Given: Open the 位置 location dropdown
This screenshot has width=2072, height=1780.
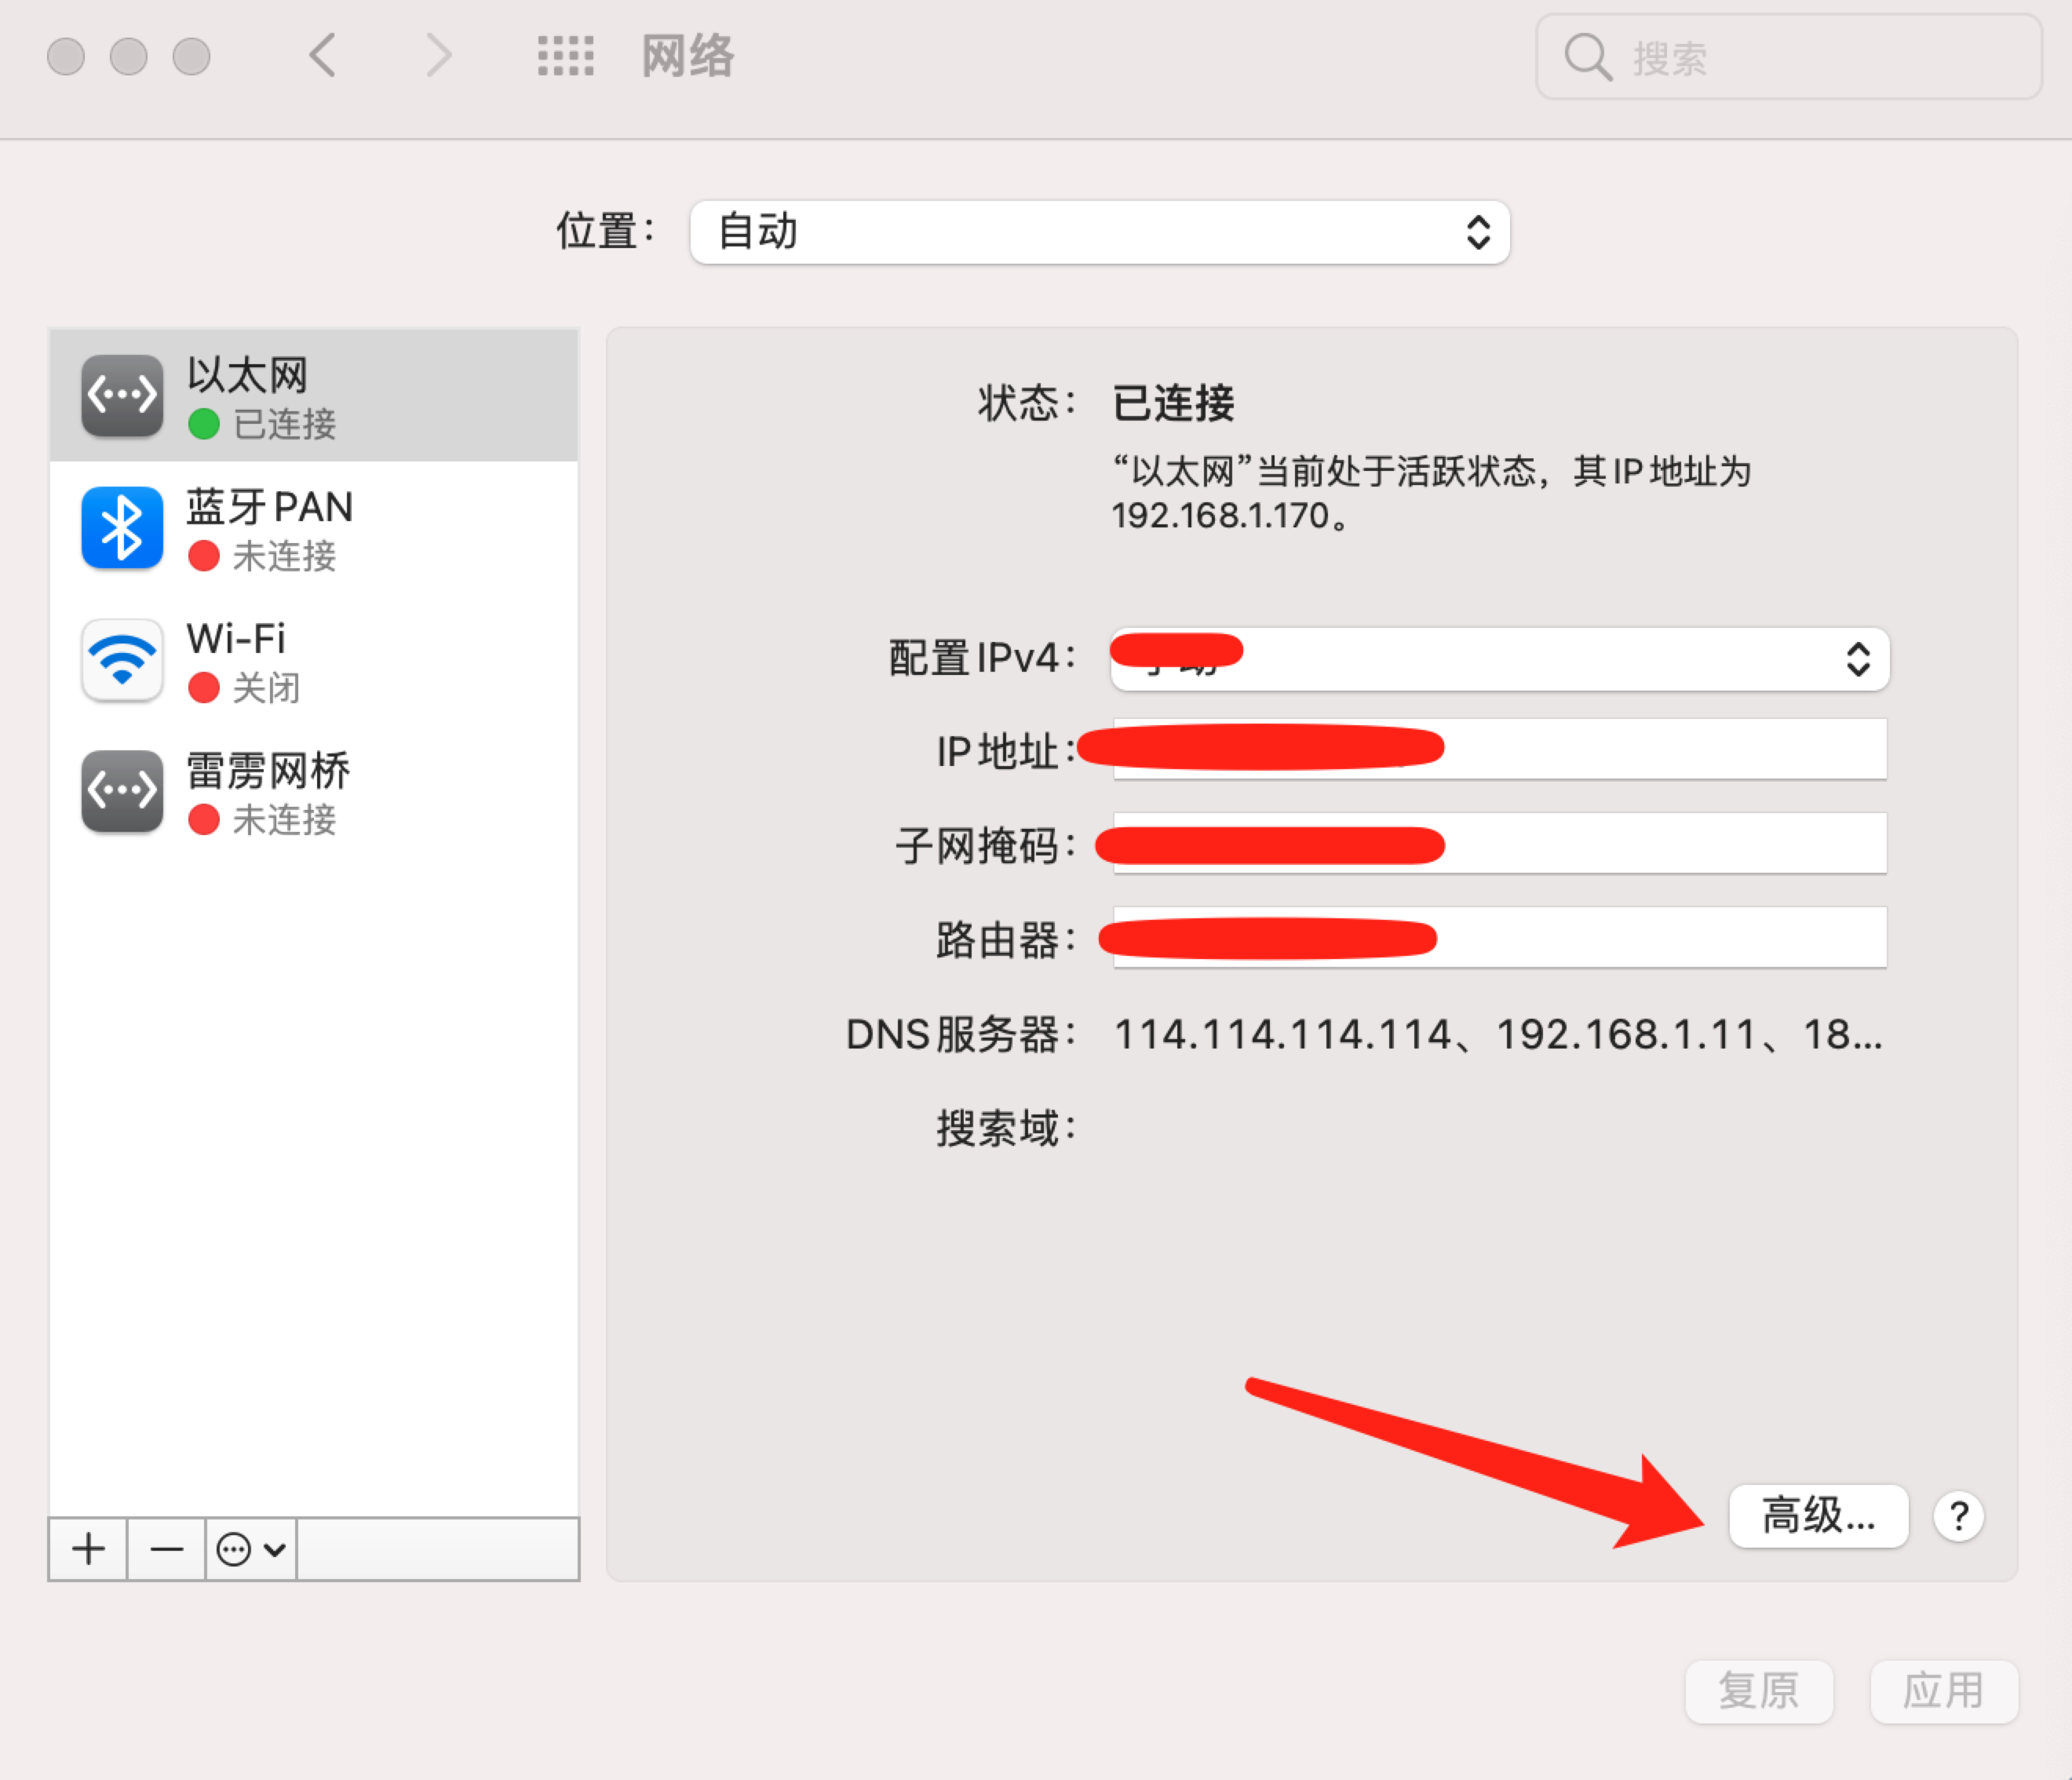Looking at the screenshot, I should pos(1099,232).
